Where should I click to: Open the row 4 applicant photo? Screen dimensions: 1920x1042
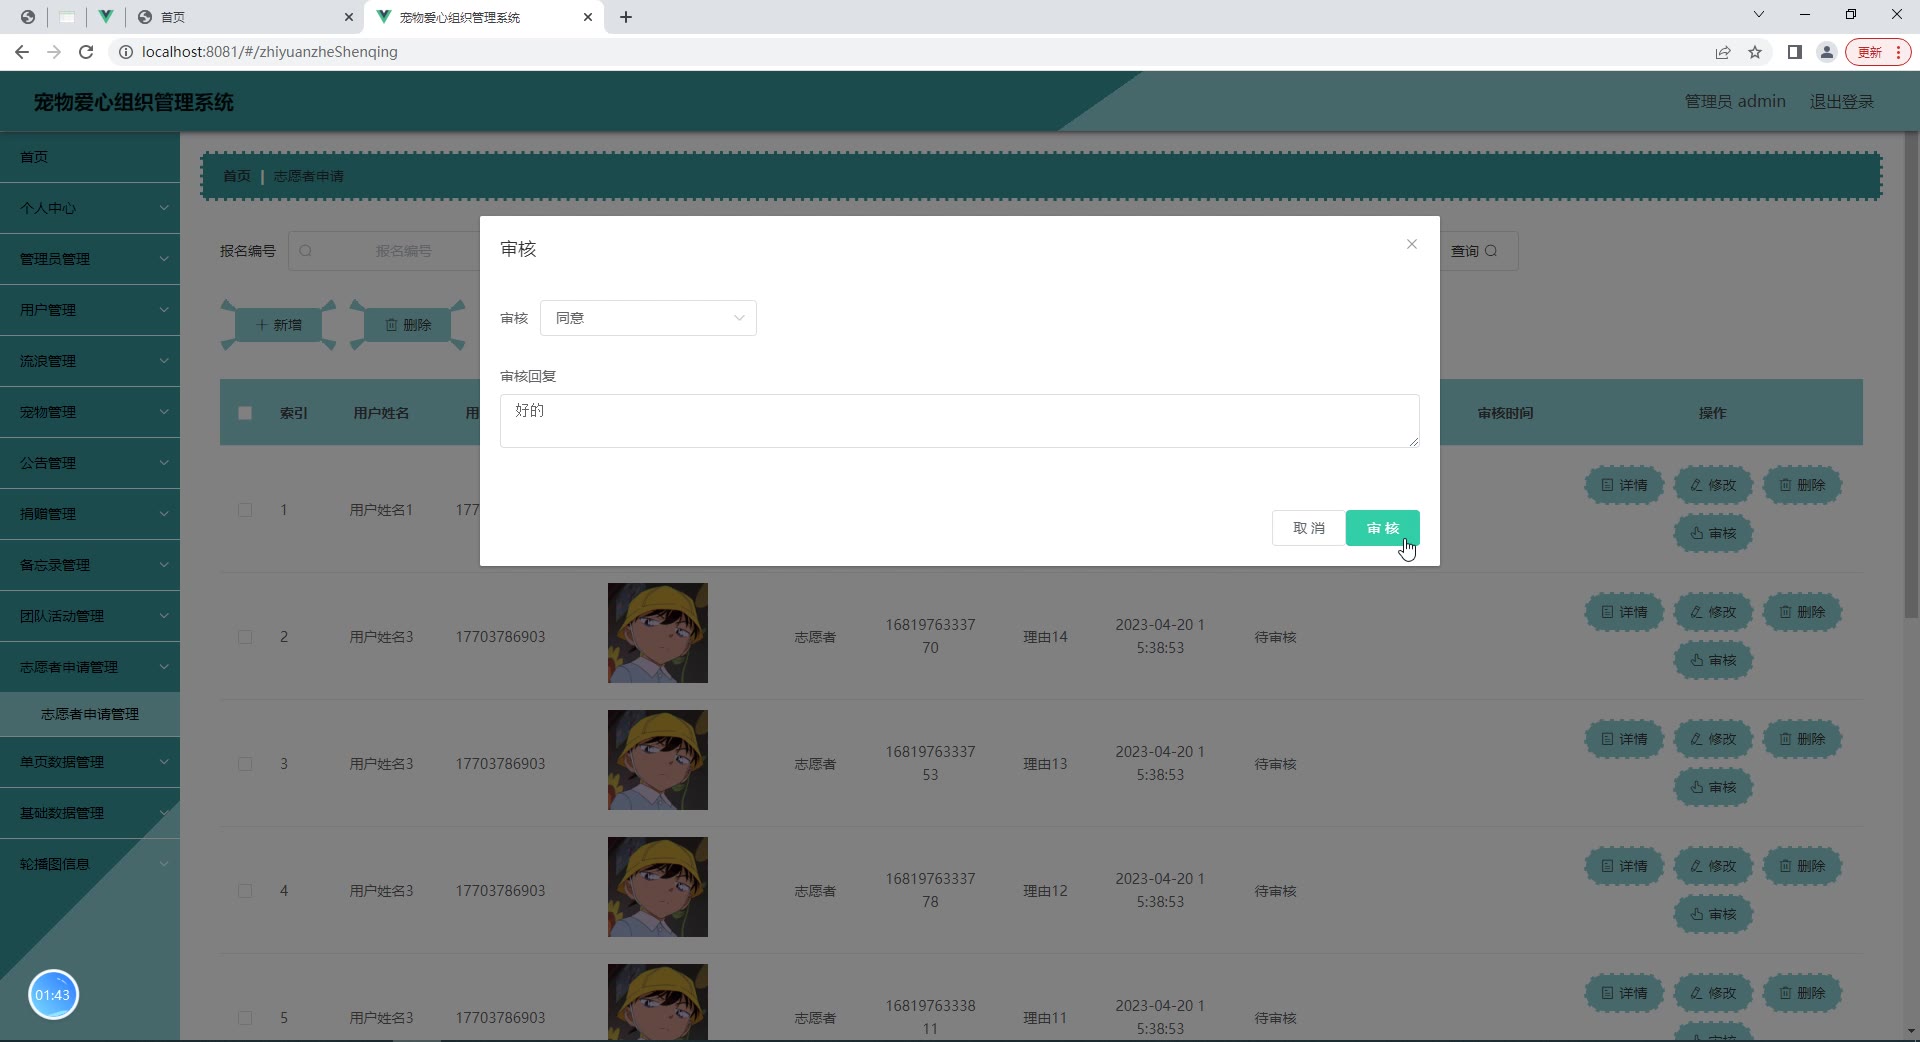[x=658, y=887]
